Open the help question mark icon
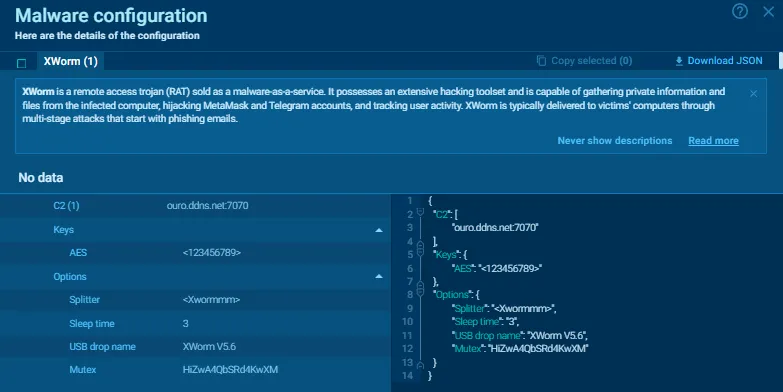Screen dimensions: 783x392 point(740,11)
